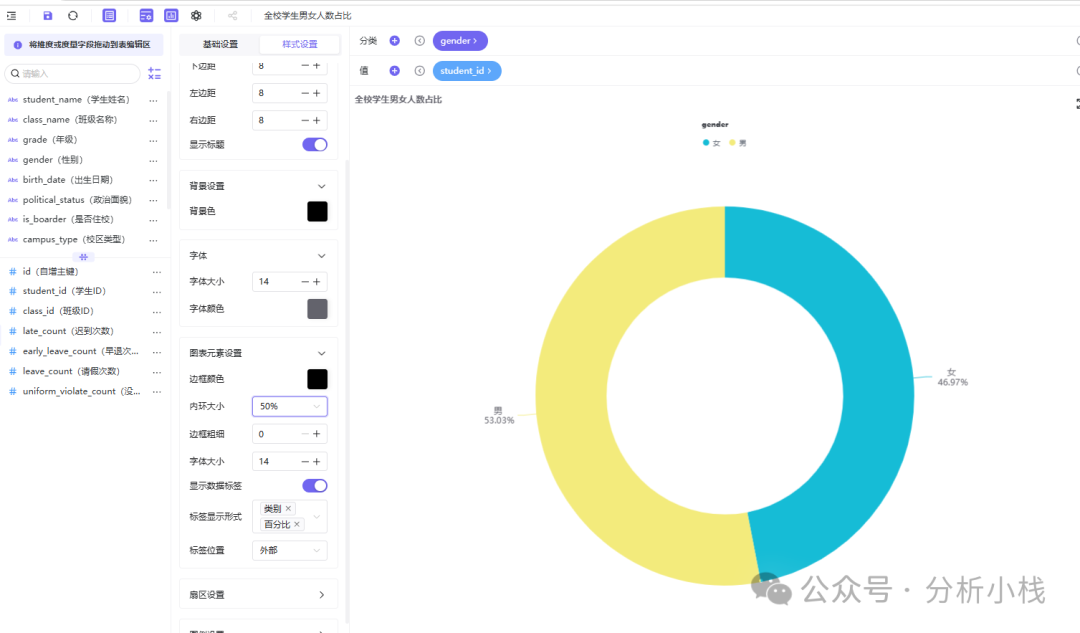This screenshot has width=1080, height=633.
Task: Select the early_leave_count field row
Action: [80, 351]
